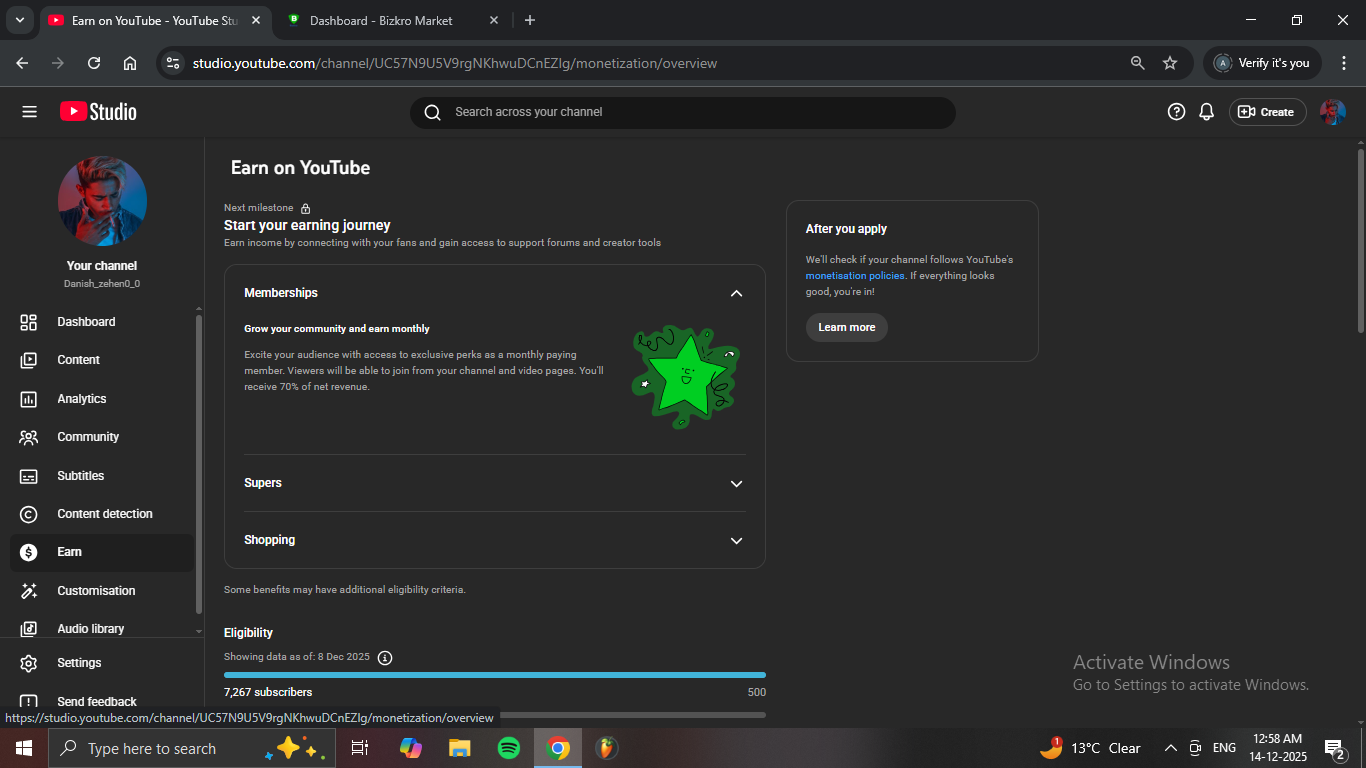Collapse the Memberships section
The width and height of the screenshot is (1366, 768).
coord(736,293)
